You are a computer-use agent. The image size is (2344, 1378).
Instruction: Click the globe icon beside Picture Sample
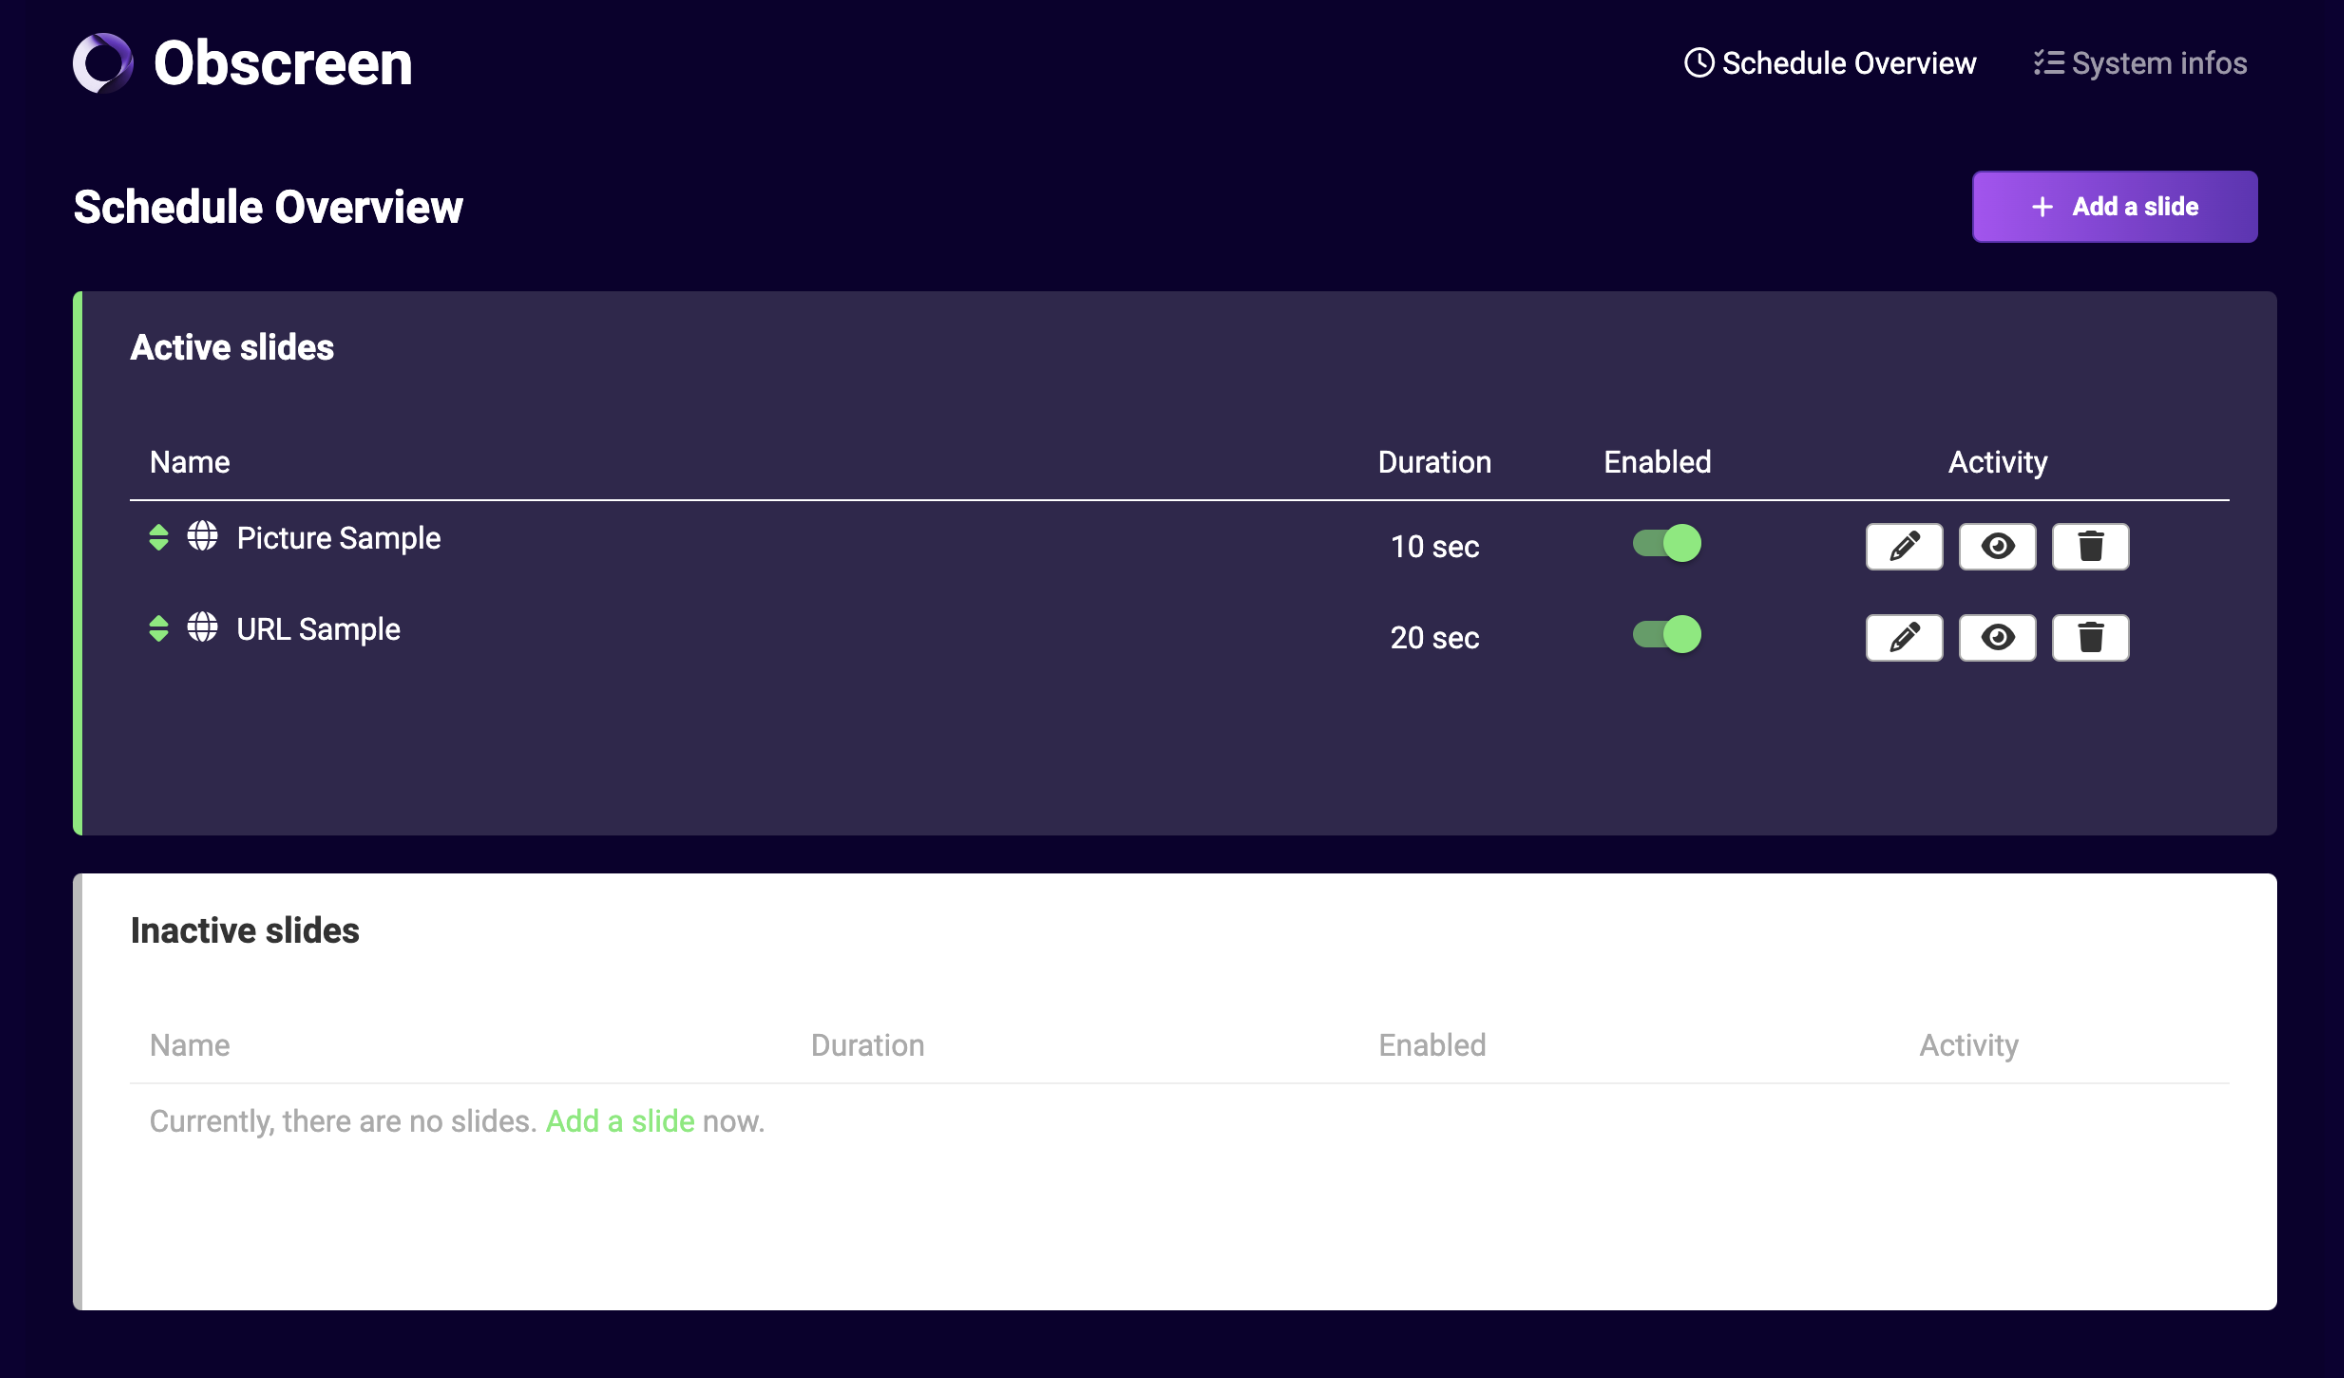202,537
